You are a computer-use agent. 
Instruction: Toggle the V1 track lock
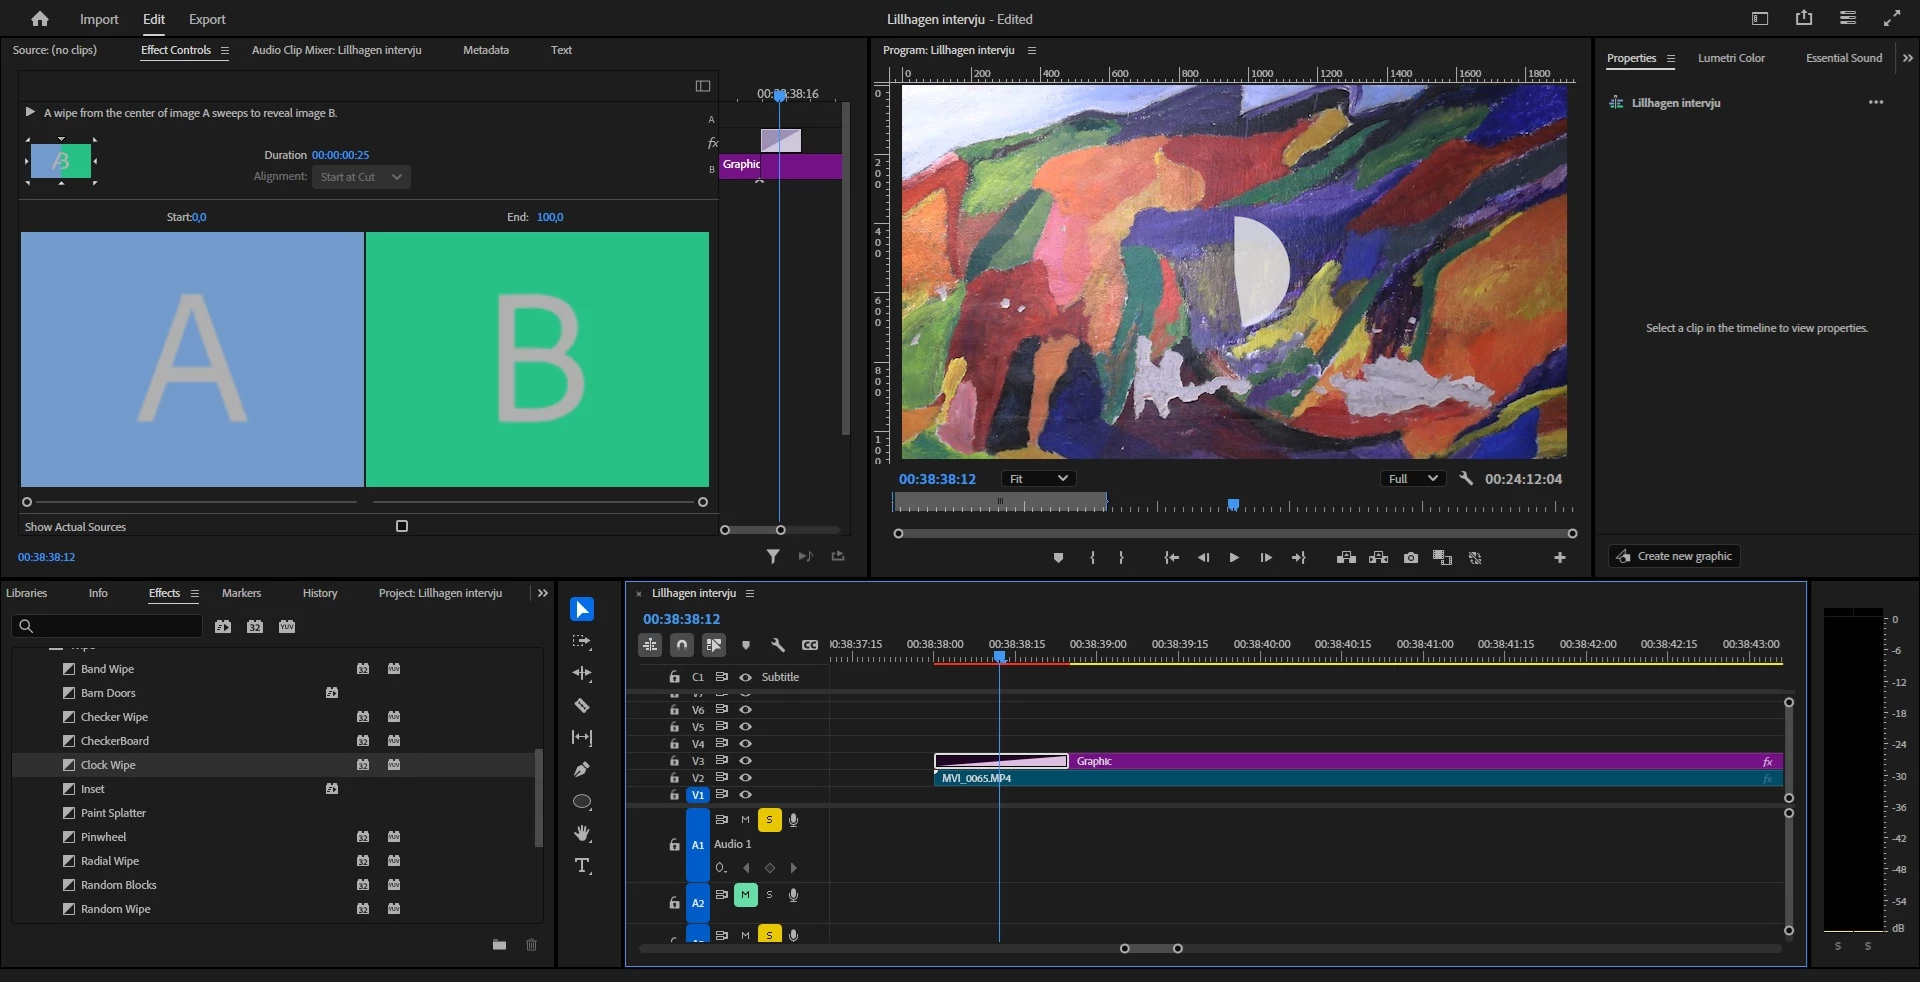pos(674,795)
